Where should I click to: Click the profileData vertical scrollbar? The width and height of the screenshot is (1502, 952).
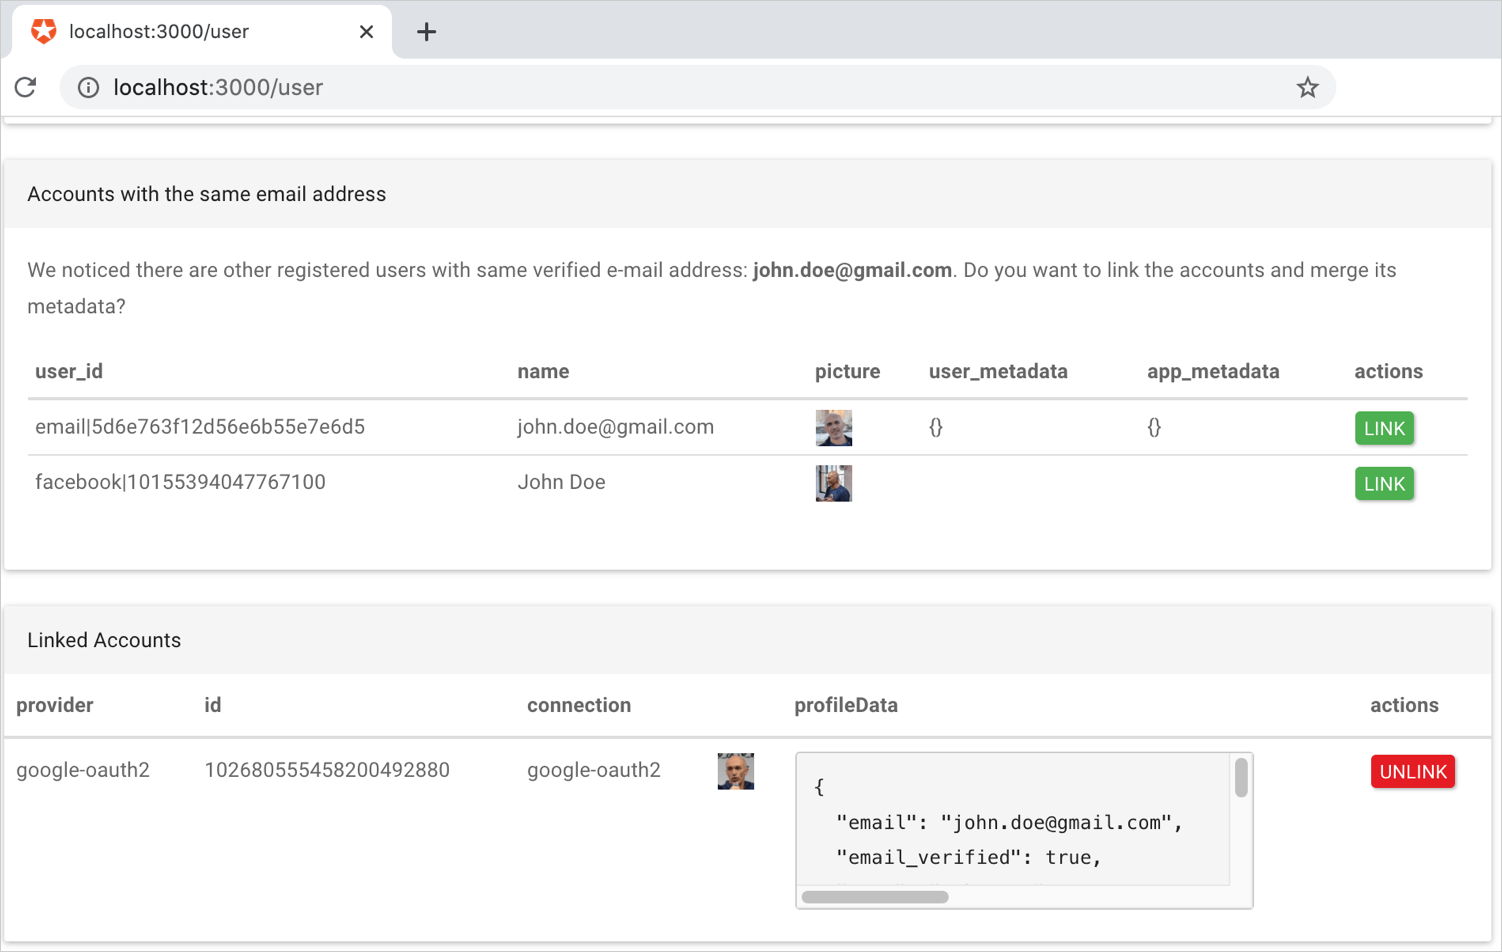pyautogui.click(x=1240, y=775)
